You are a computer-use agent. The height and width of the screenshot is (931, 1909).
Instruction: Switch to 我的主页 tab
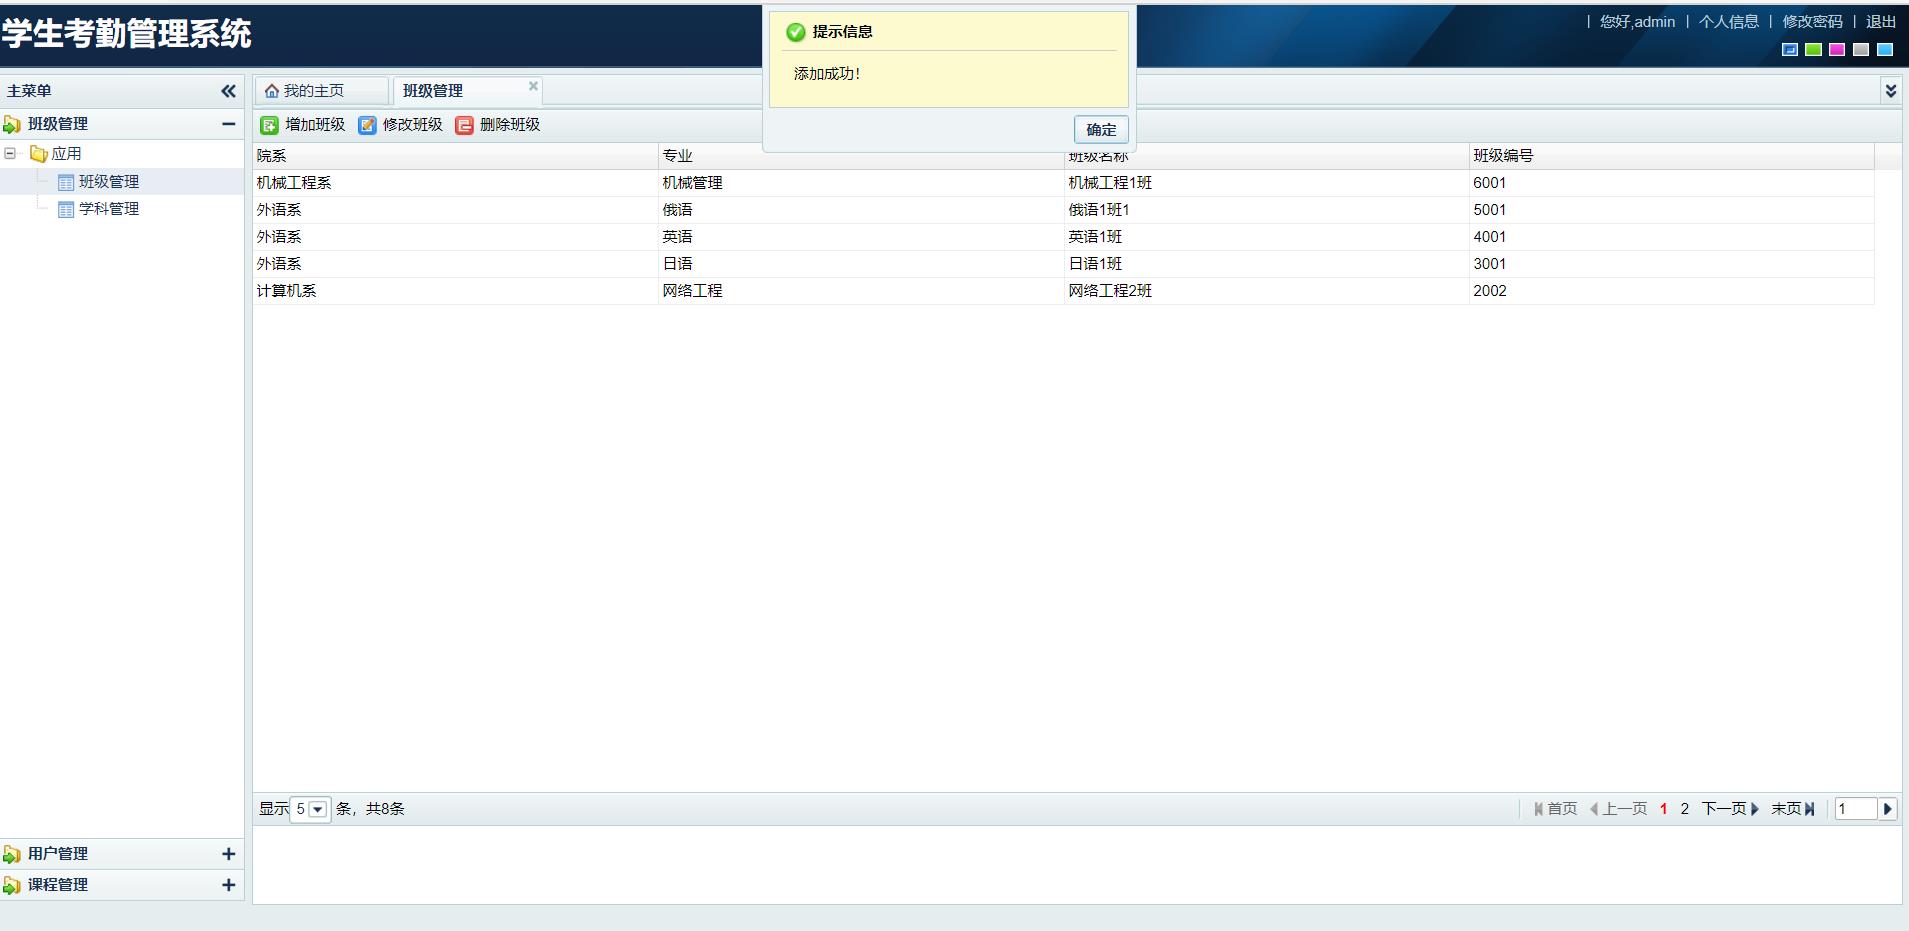[321, 91]
